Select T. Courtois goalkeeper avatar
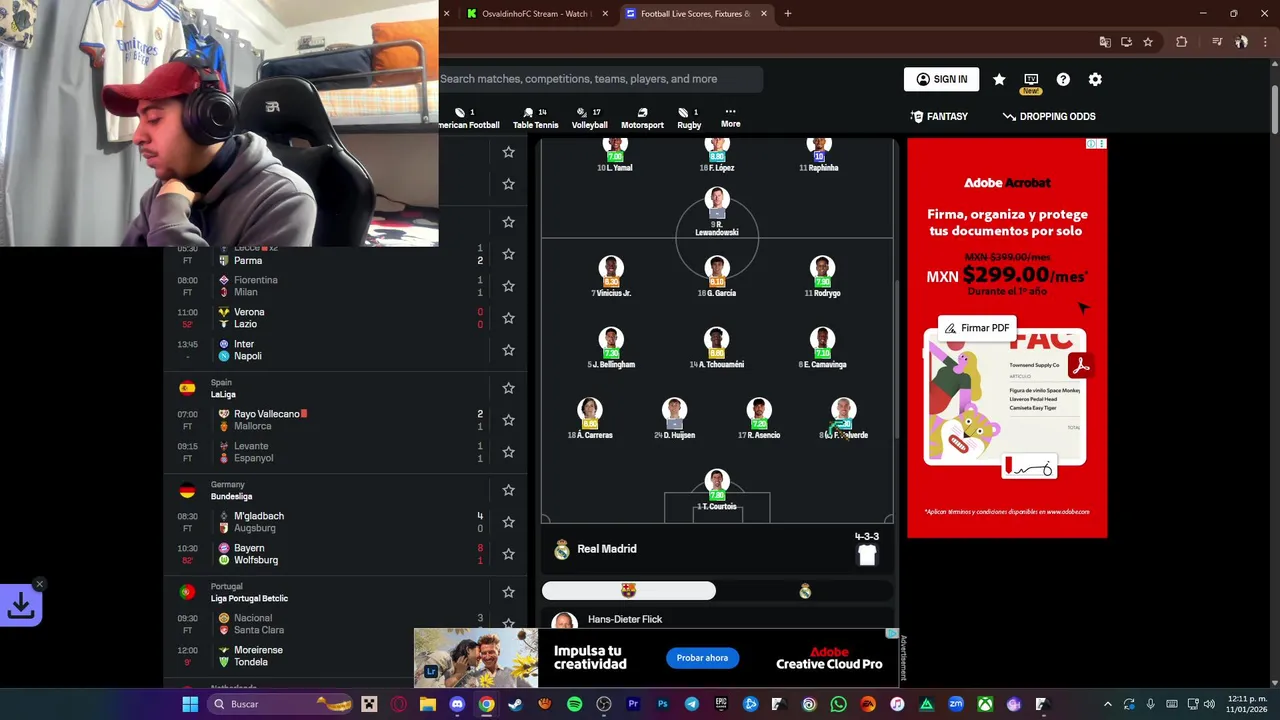The width and height of the screenshot is (1280, 720). tap(717, 484)
